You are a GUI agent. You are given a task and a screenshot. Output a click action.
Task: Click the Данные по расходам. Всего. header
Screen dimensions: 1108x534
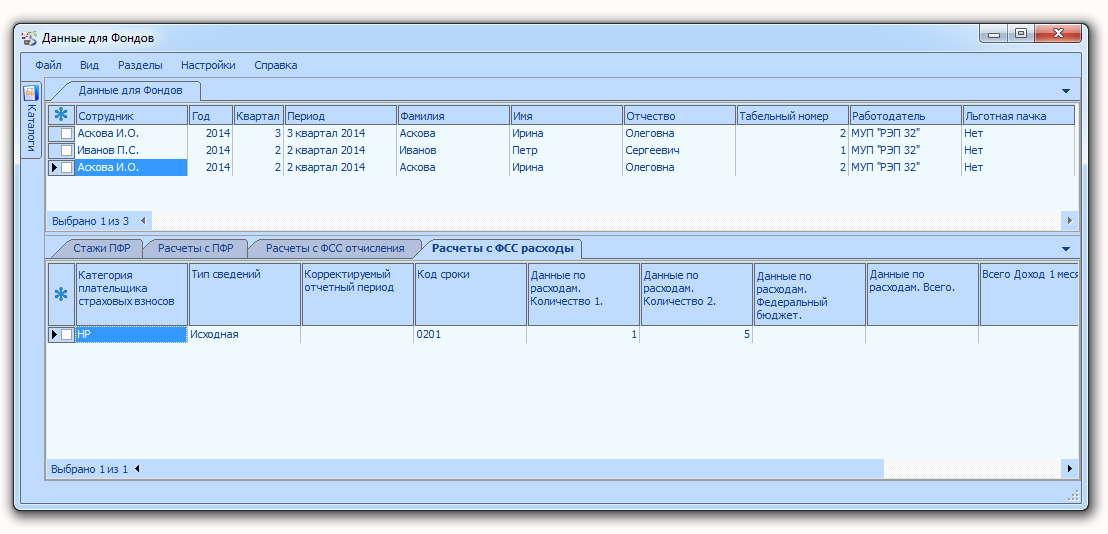point(923,295)
